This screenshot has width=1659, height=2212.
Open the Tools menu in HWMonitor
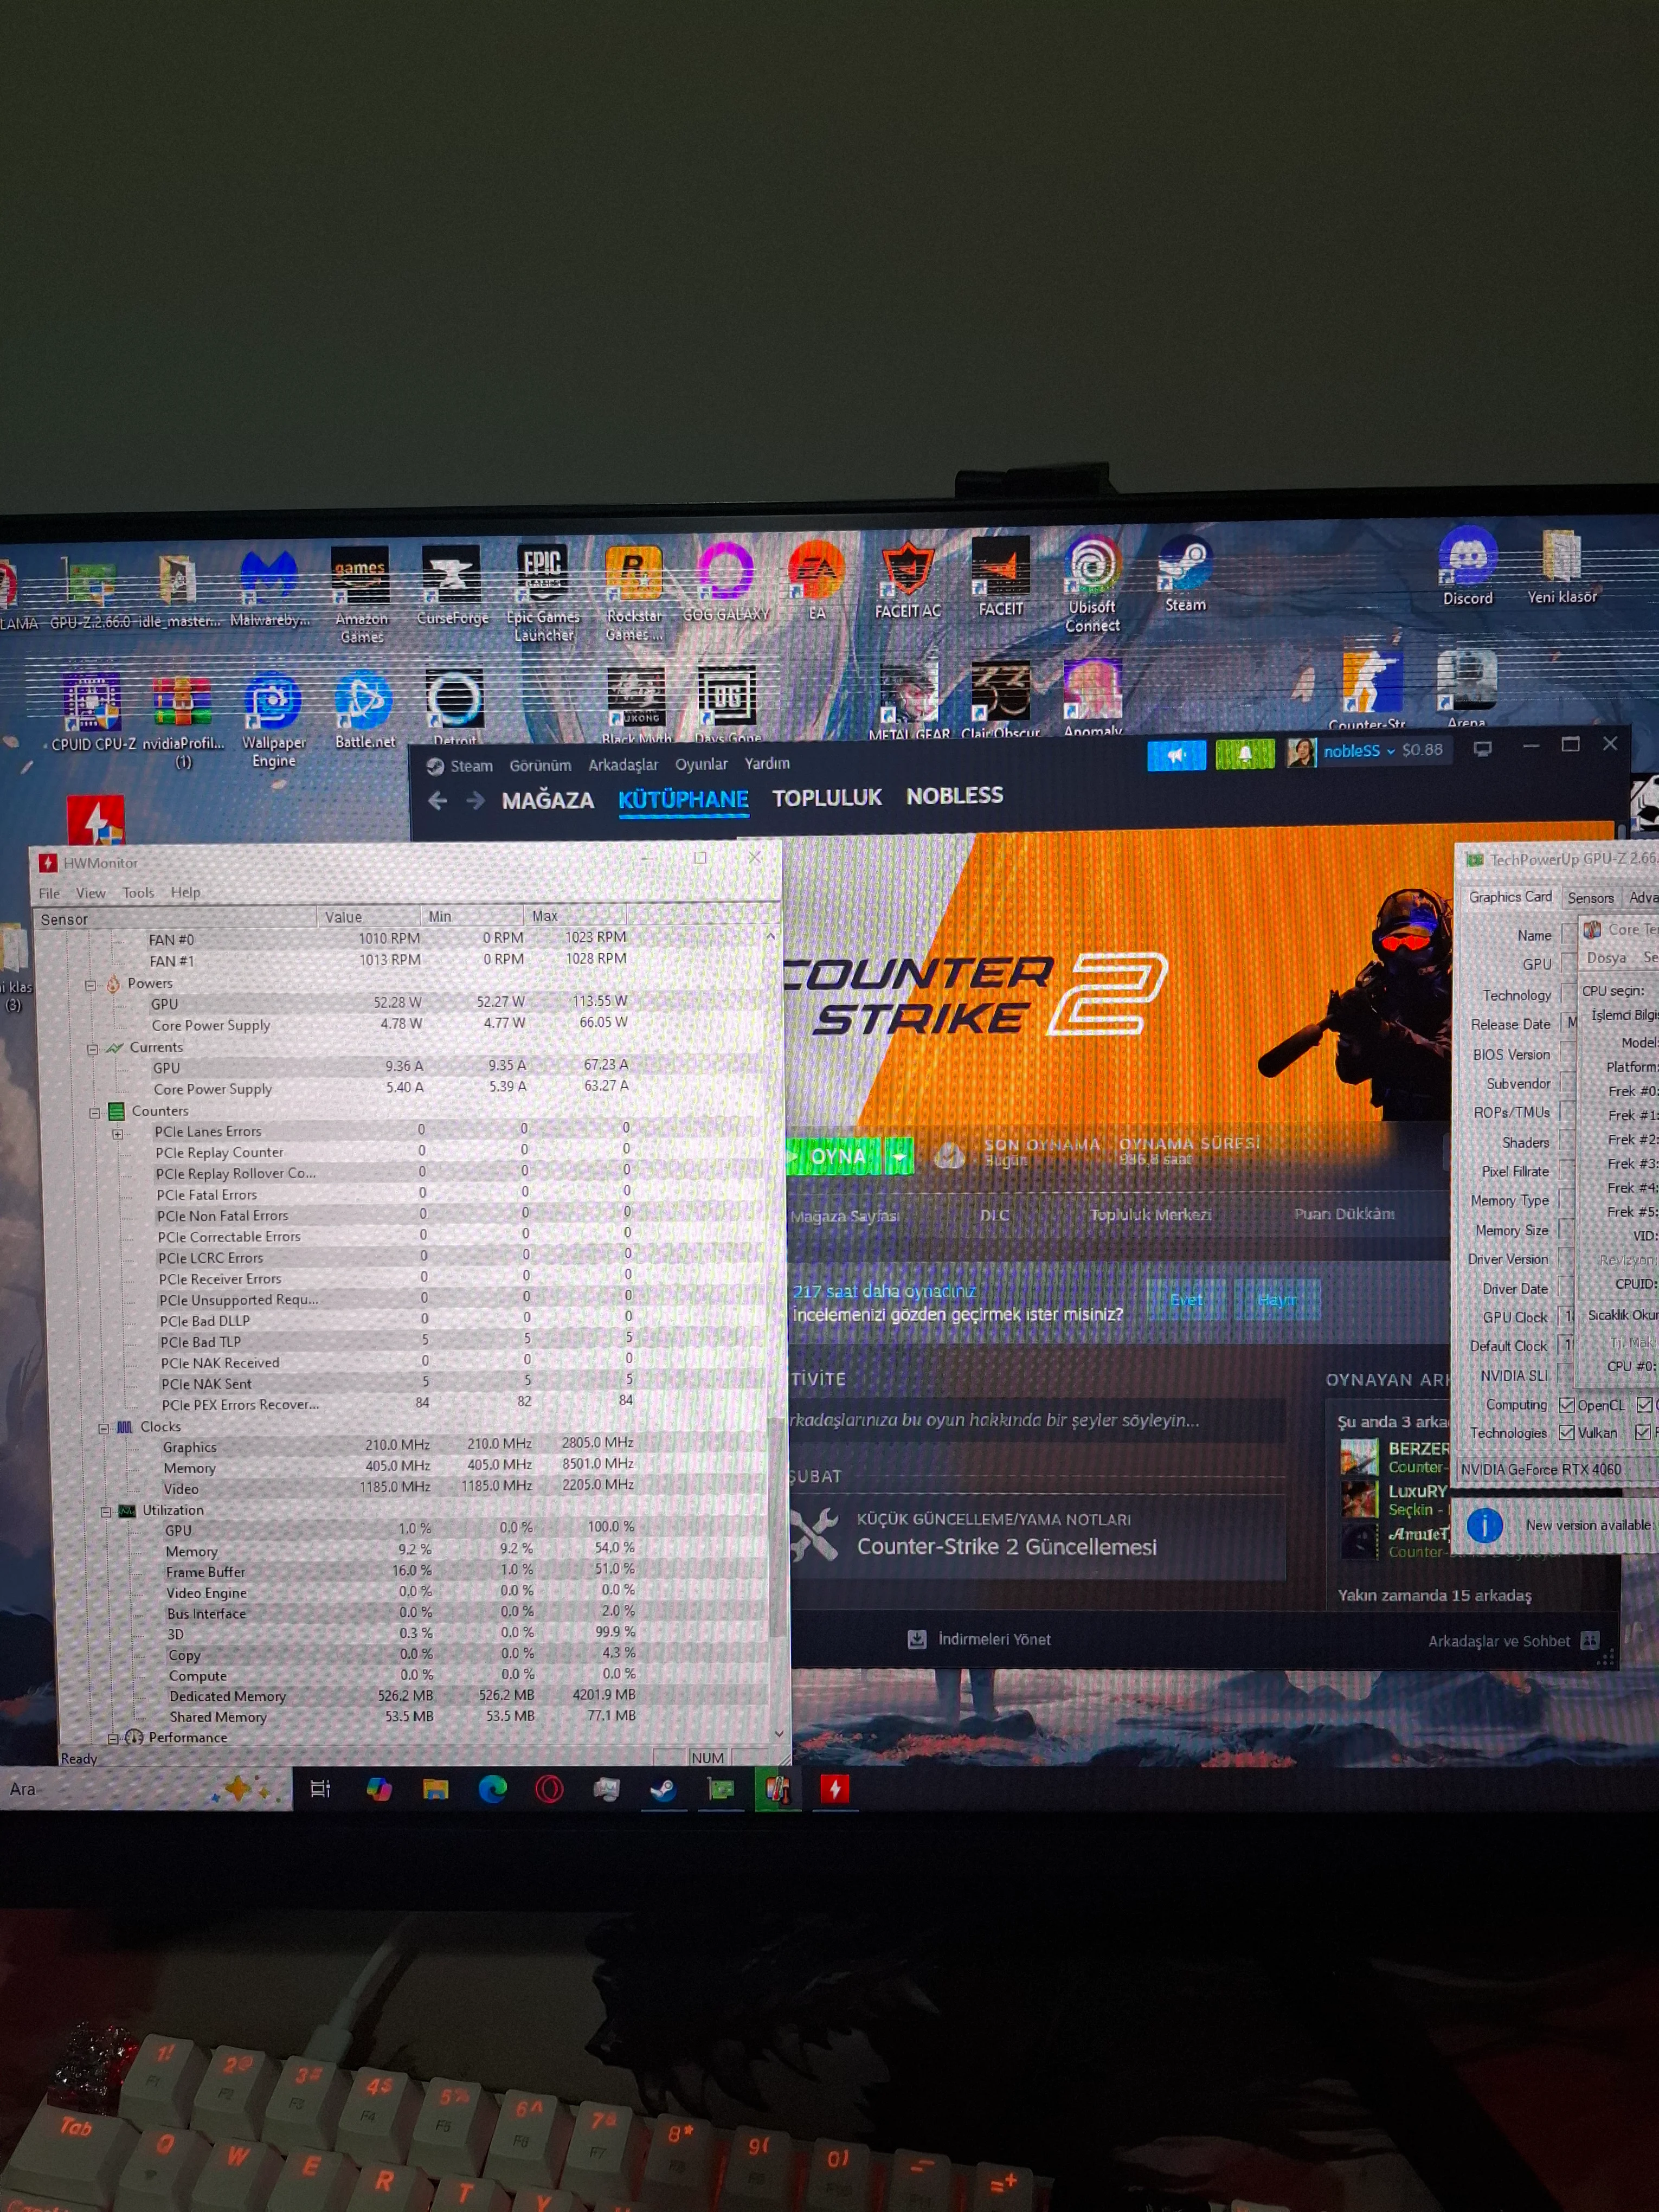138,893
